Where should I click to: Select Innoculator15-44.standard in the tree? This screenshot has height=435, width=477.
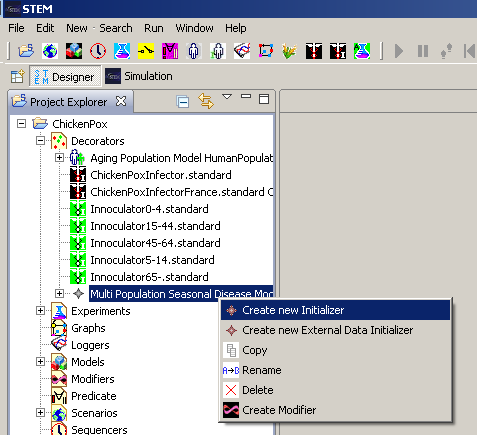tap(155, 226)
